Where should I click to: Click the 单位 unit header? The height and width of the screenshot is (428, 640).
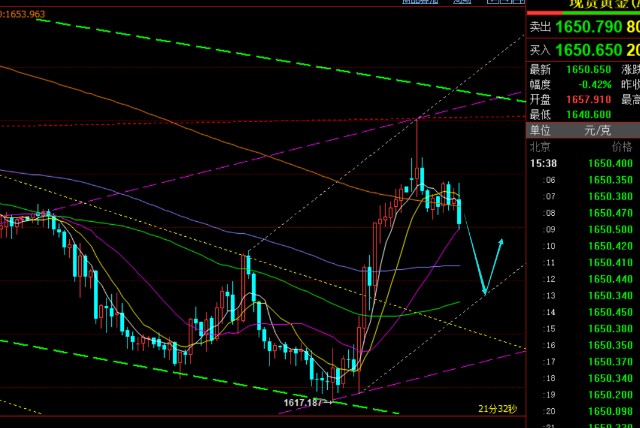[x=540, y=130]
